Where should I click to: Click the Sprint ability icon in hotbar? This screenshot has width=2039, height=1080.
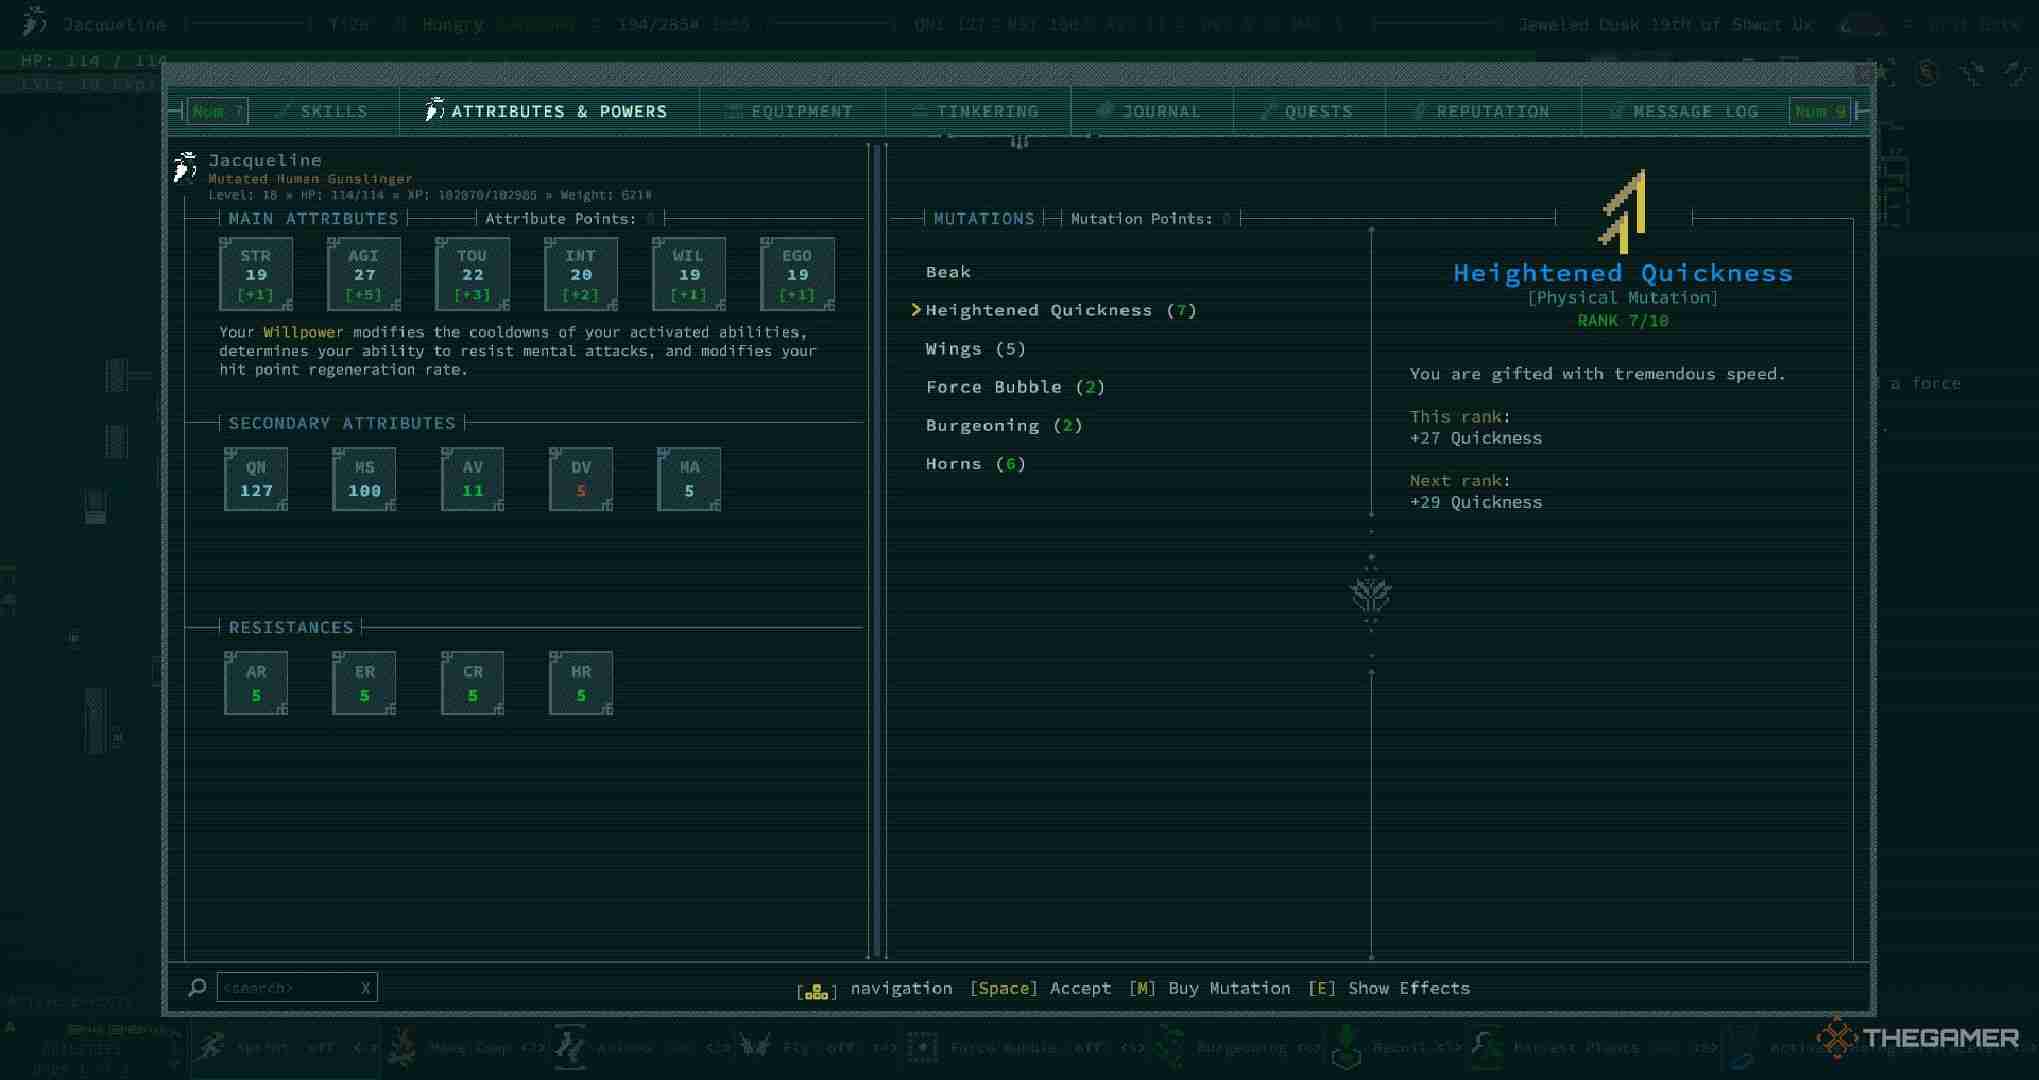click(x=211, y=1047)
